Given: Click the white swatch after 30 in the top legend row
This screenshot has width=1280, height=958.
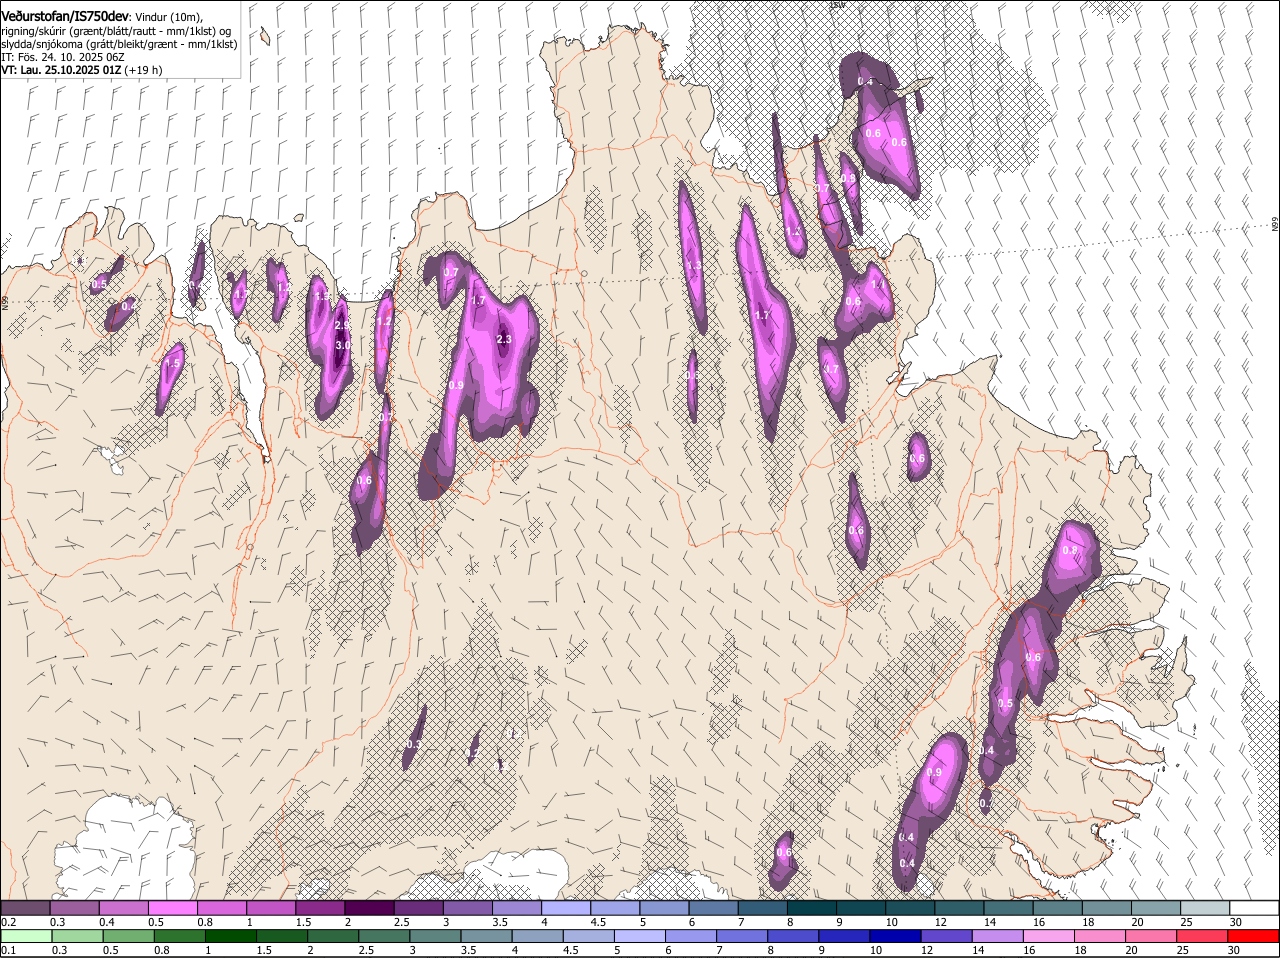Looking at the screenshot, I should point(1255,907).
